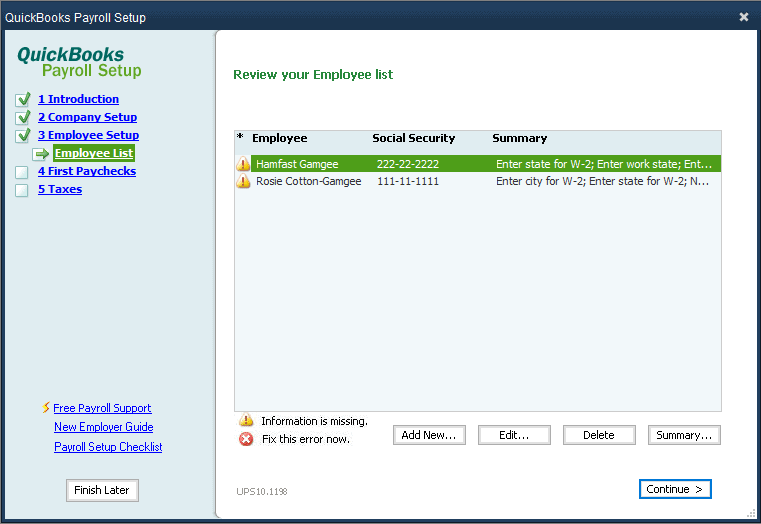Click the Summary column header
Screen dimensions: 761x524
[519, 138]
